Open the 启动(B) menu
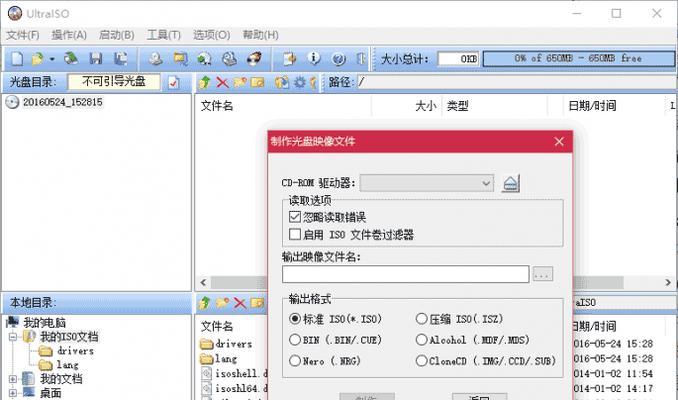Image resolution: width=678 pixels, height=400 pixels. coord(117,35)
